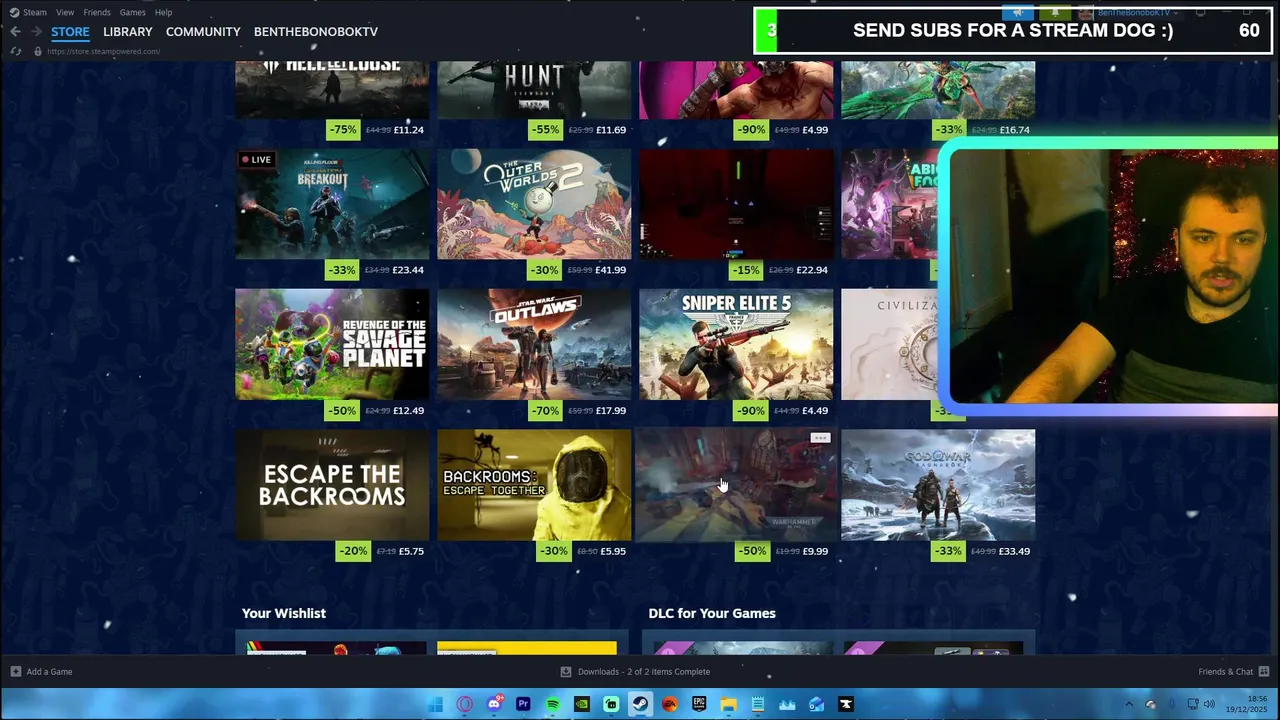Click the padlock icon beside the store URL

[x=38, y=51]
